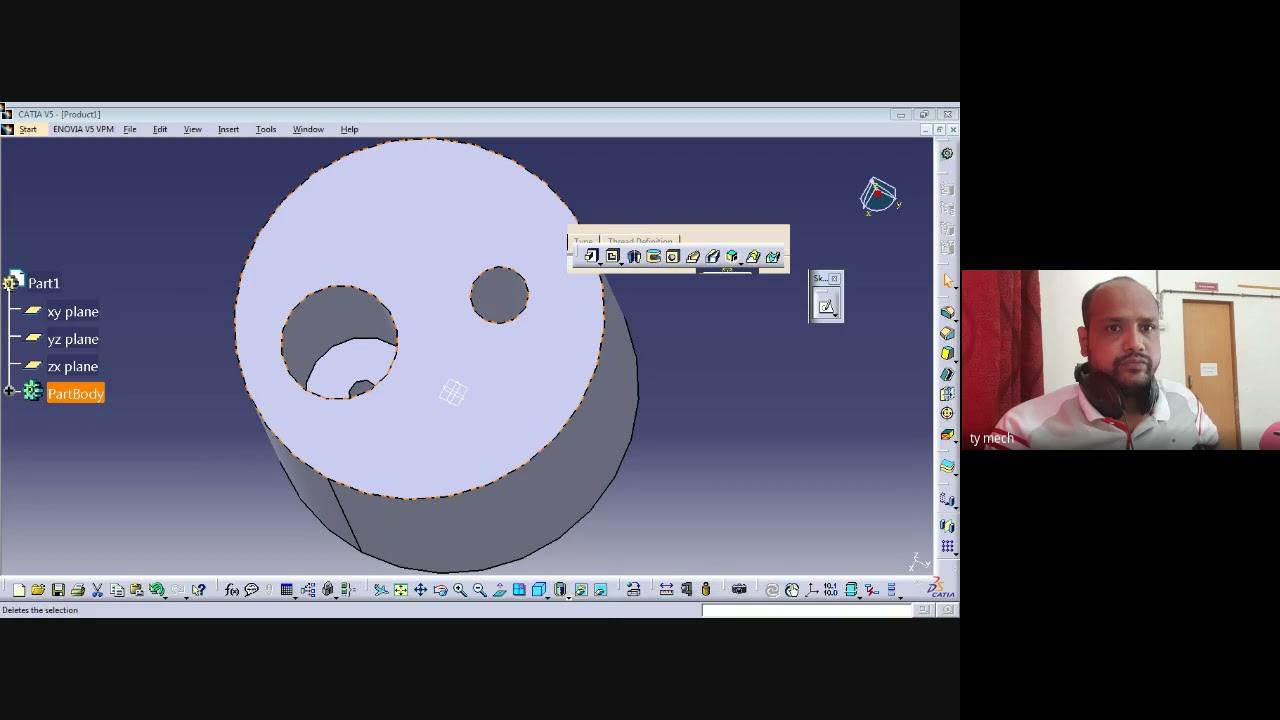This screenshot has height=720, width=1280.
Task: Select PartBody in the tree
Action: click(75, 394)
